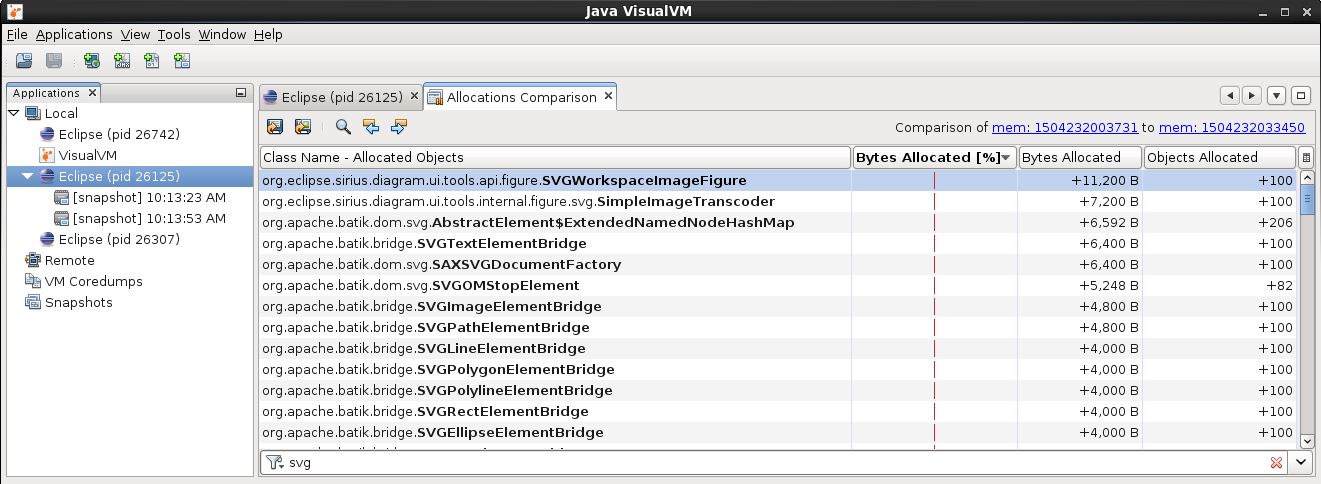
Task: Open filter options dropdown arrow
Action: tap(1300, 463)
